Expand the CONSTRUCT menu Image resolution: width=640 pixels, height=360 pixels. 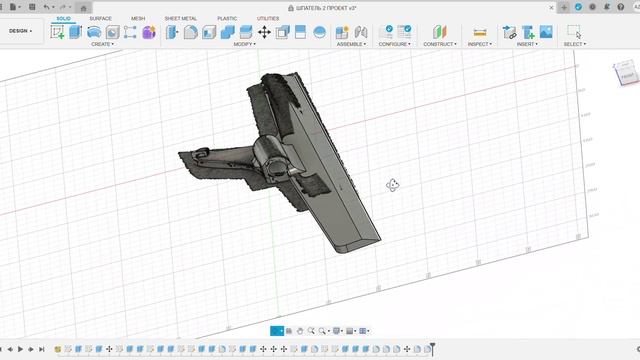[x=440, y=44]
